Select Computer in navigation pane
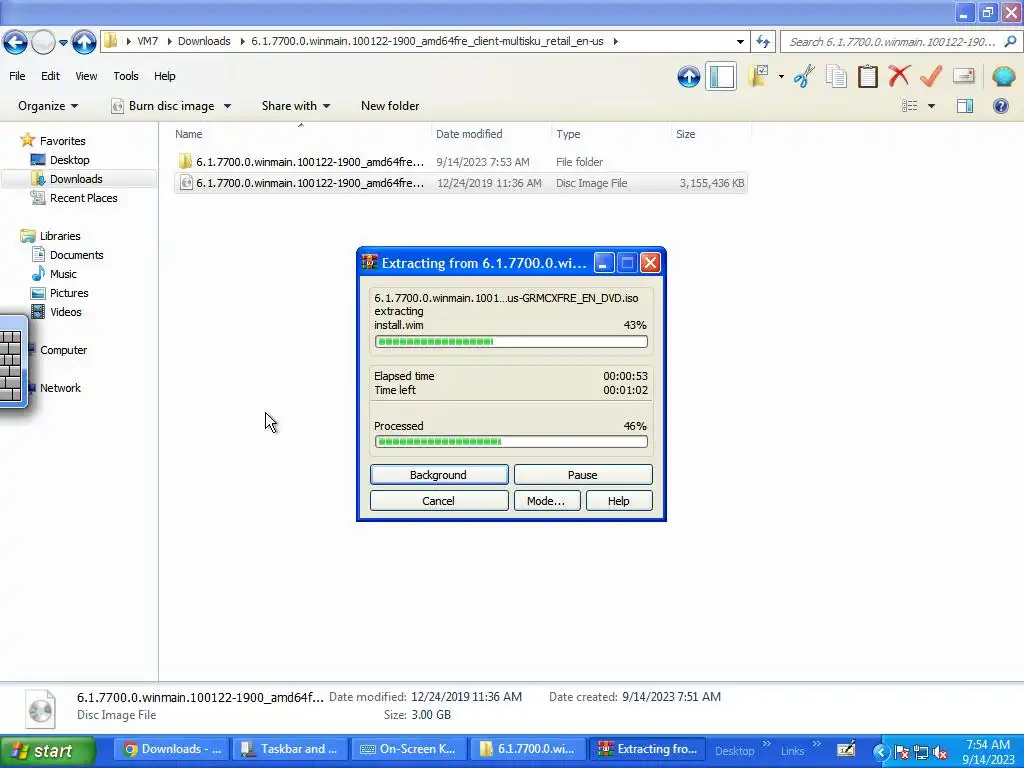The image size is (1024, 768). coord(63,350)
